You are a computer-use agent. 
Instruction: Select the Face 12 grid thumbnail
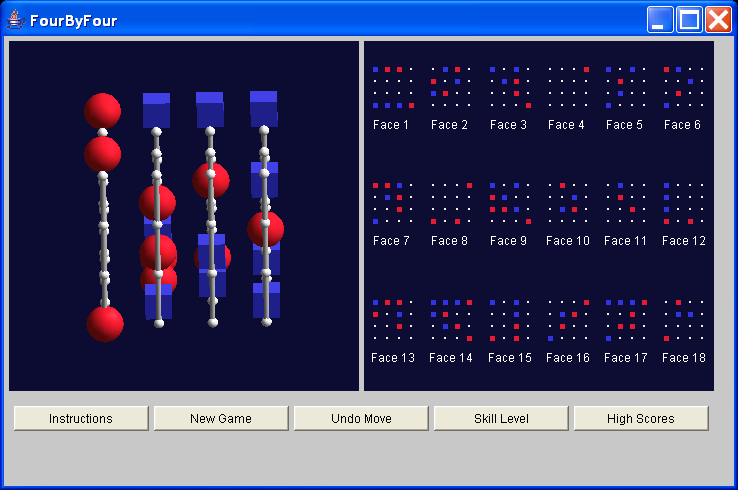click(684, 203)
